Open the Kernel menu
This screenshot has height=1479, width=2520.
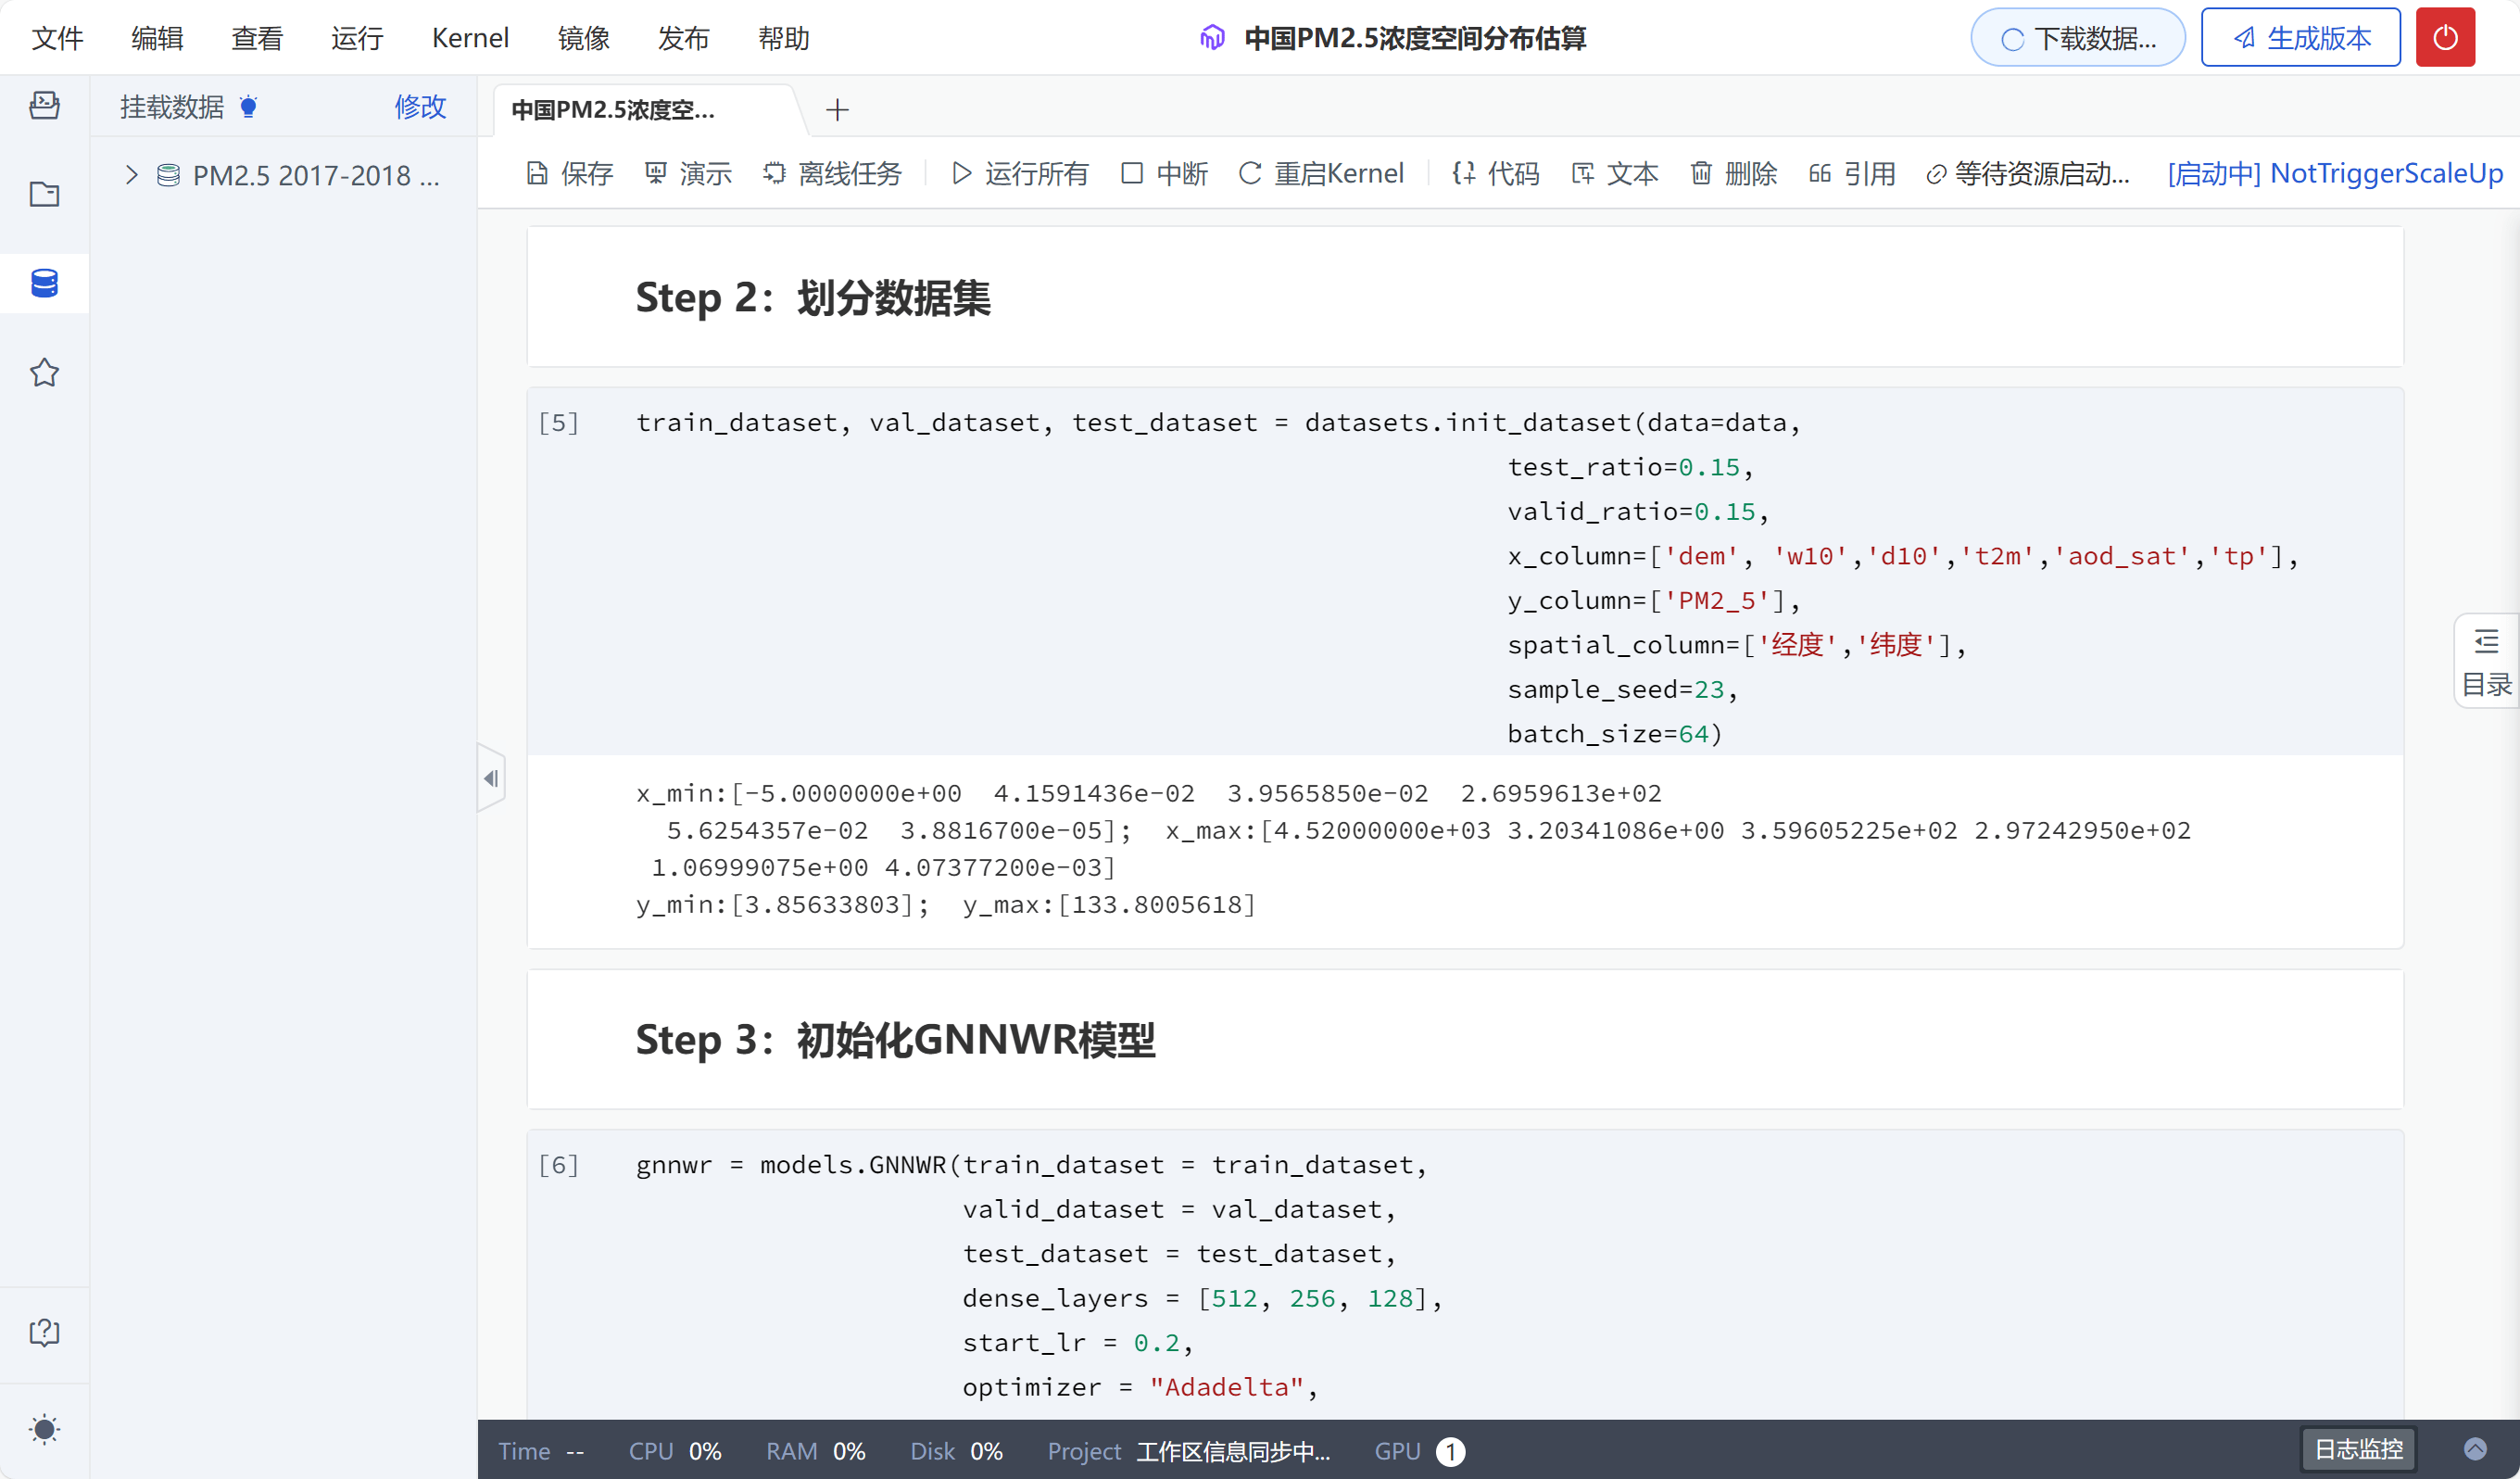pyautogui.click(x=470, y=38)
